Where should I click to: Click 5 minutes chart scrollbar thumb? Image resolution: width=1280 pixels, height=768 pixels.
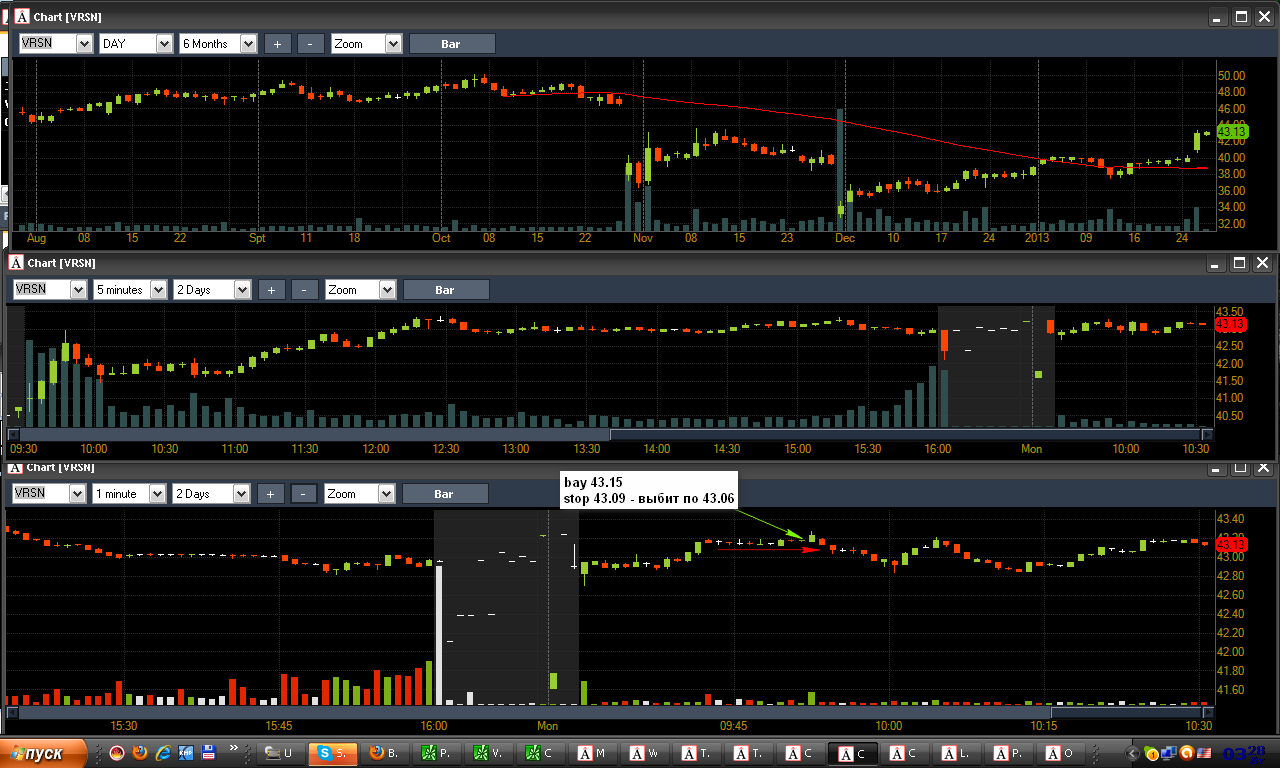(905, 435)
